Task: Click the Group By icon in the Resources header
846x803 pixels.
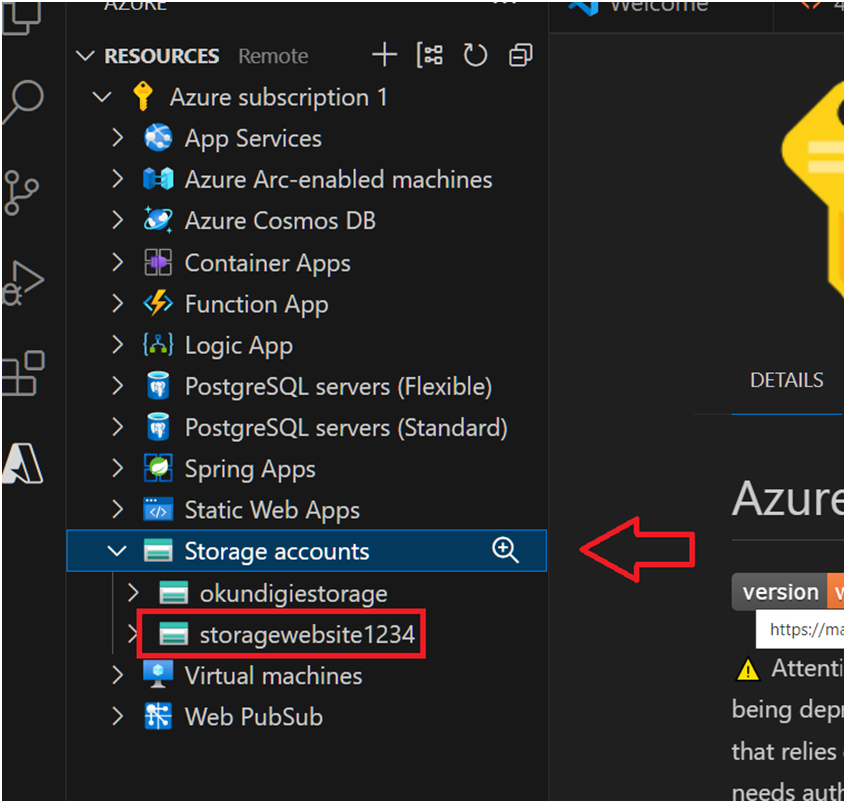Action: [429, 55]
